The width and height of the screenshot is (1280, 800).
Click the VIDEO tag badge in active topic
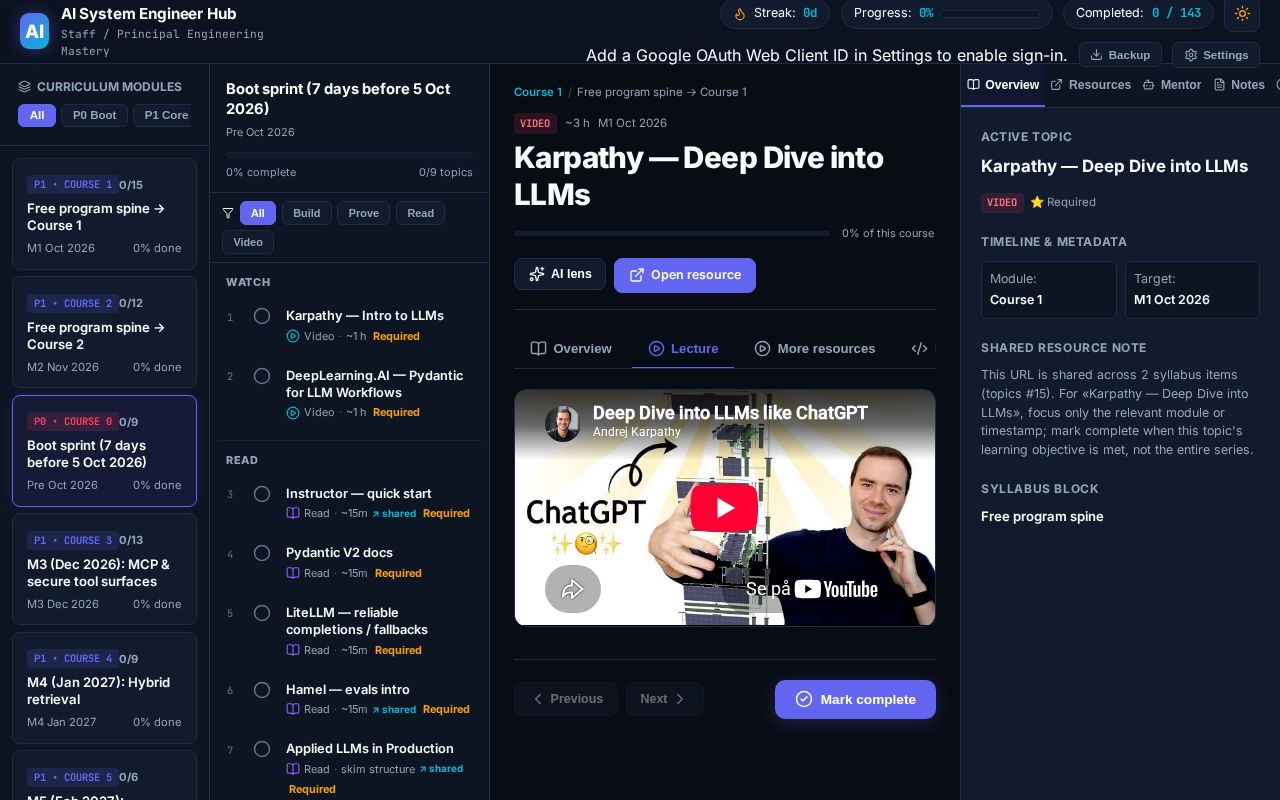pyautogui.click(x=1001, y=202)
